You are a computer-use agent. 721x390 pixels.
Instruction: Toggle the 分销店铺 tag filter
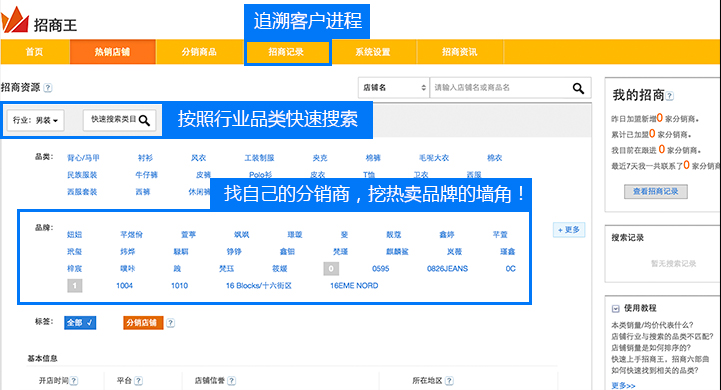pyautogui.click(x=143, y=323)
